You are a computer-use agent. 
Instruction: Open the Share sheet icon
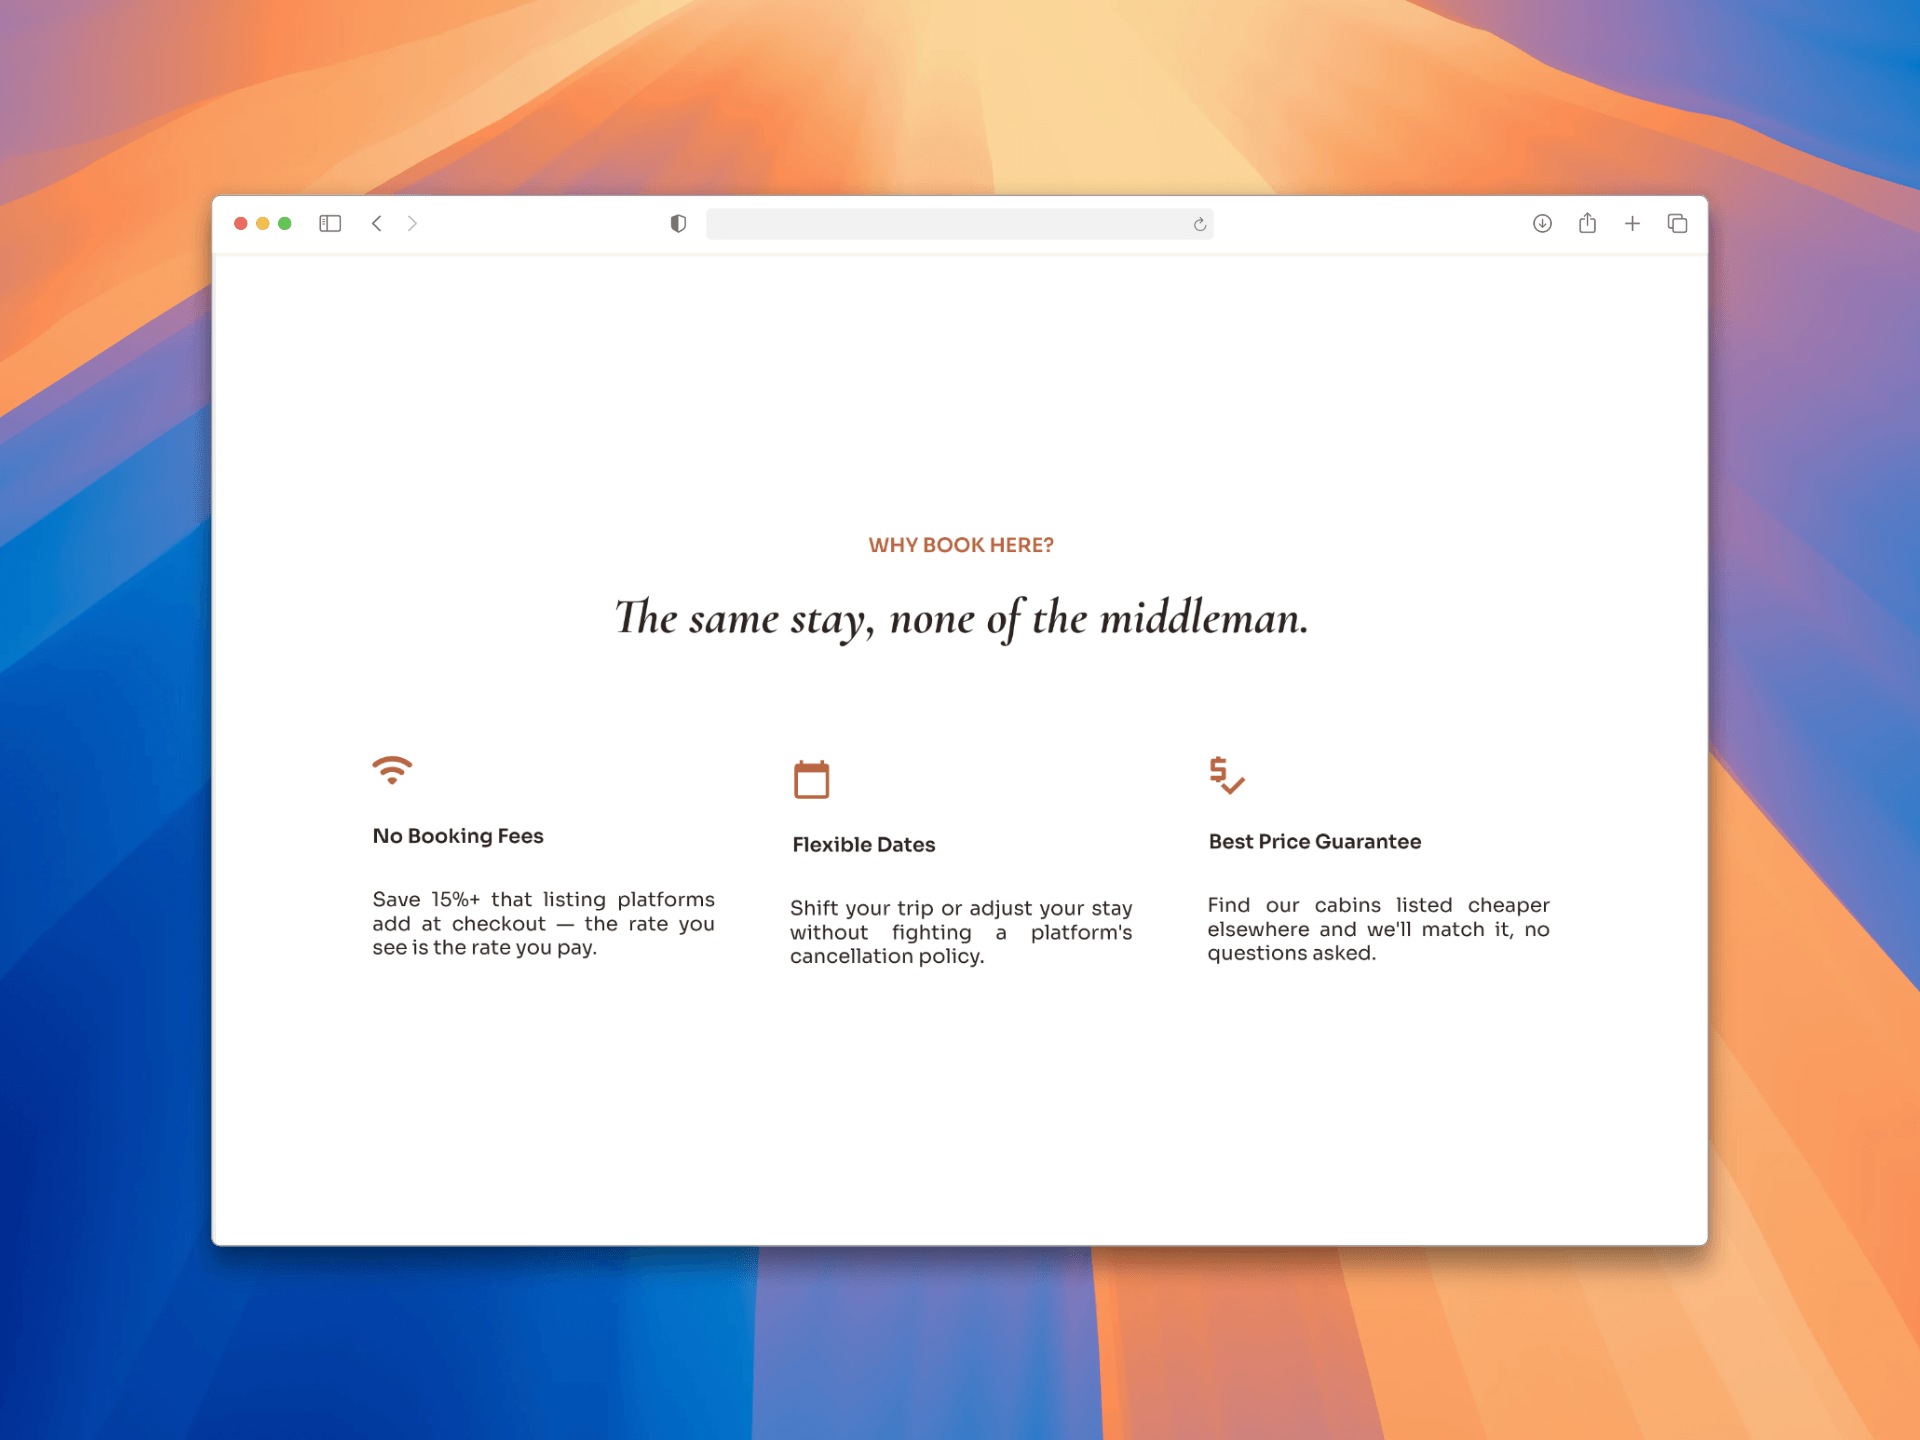pyautogui.click(x=1587, y=223)
